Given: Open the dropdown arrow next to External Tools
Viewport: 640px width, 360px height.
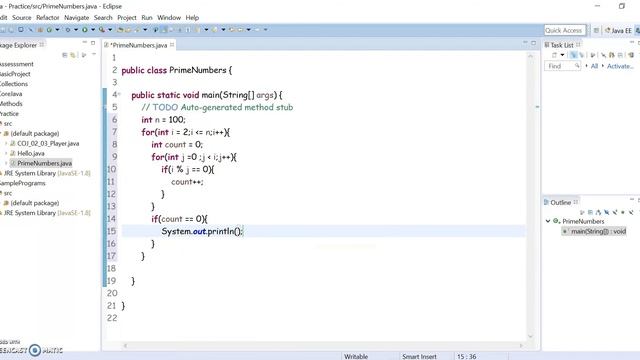Looking at the screenshot, I should [x=110, y=30].
